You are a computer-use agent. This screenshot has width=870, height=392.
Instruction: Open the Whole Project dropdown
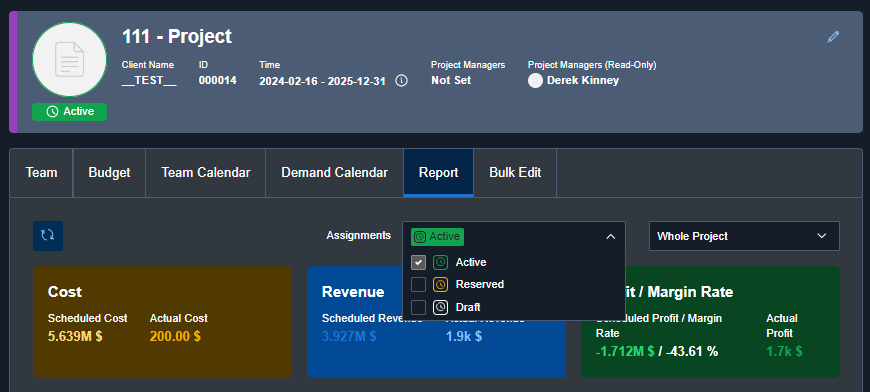(x=744, y=236)
